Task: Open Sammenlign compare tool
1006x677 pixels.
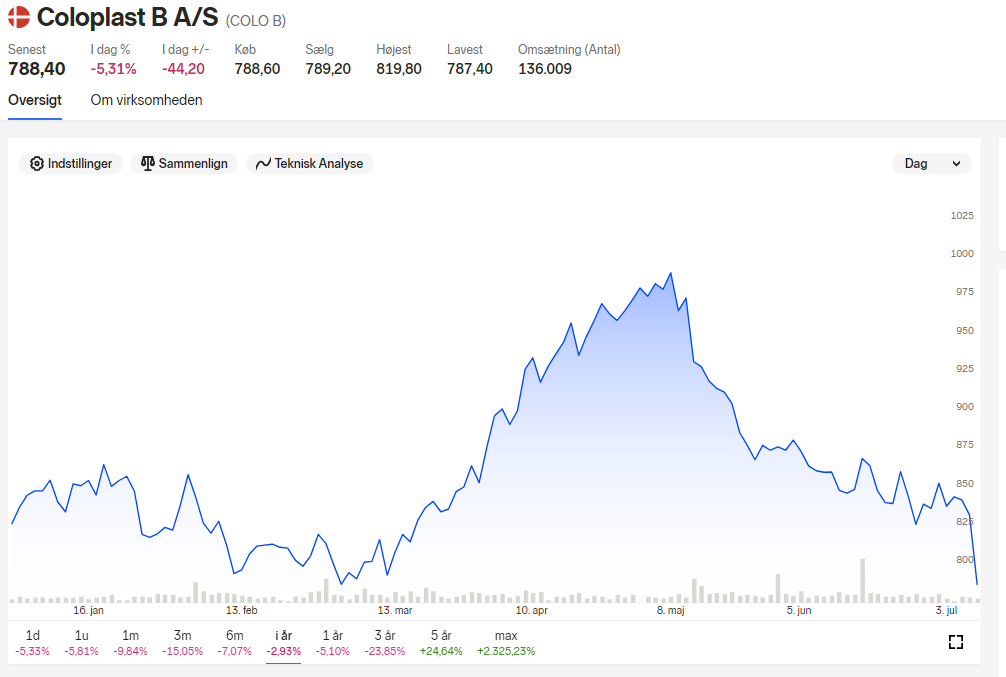Action: [x=184, y=164]
